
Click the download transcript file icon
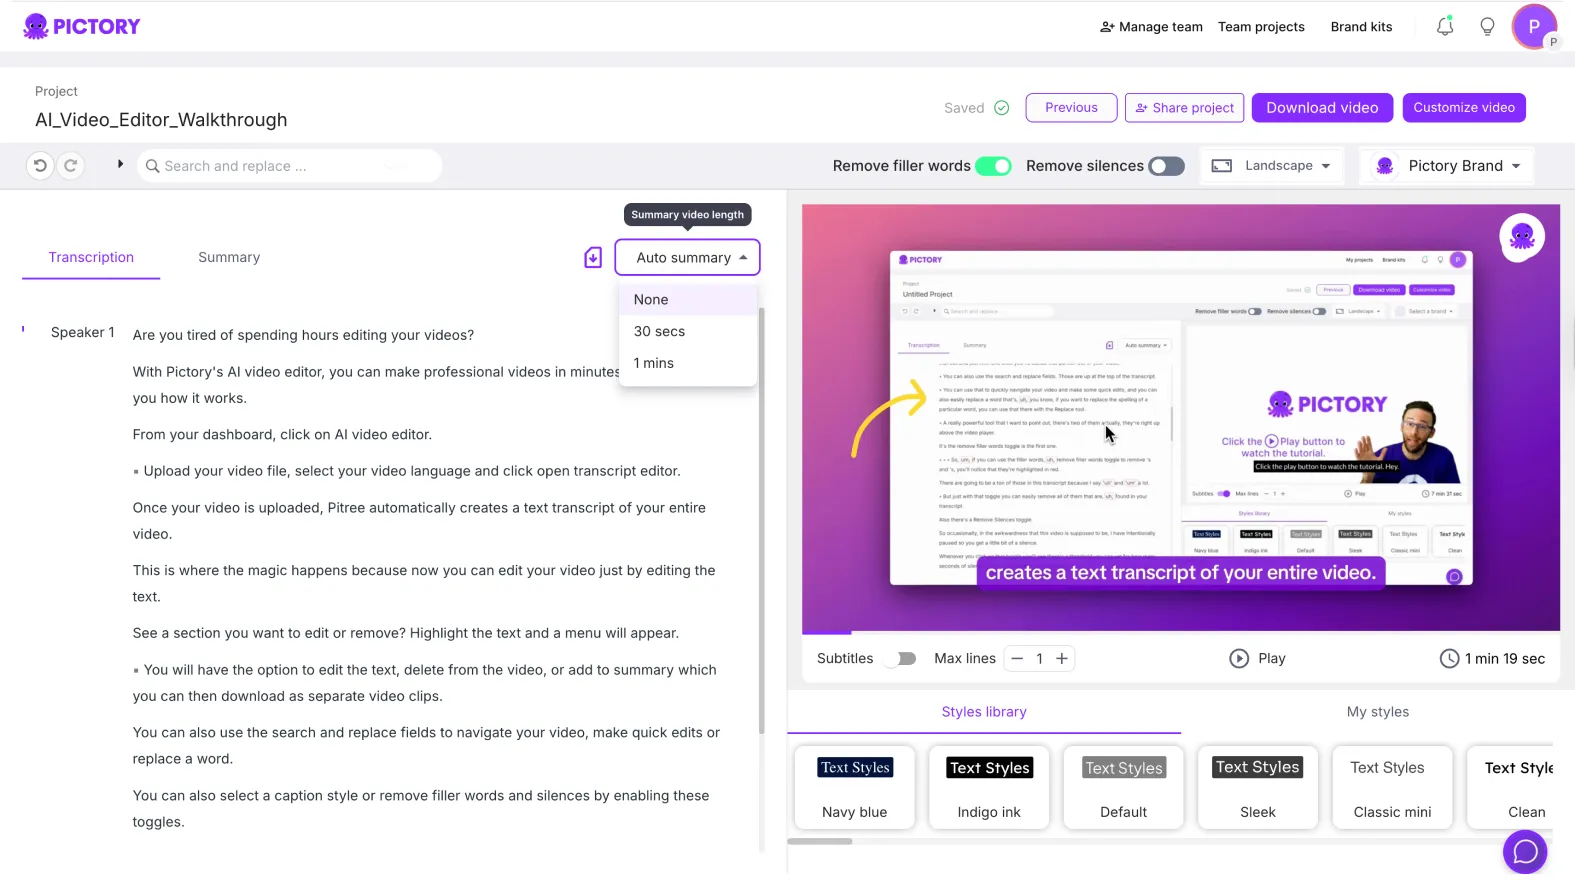(593, 258)
